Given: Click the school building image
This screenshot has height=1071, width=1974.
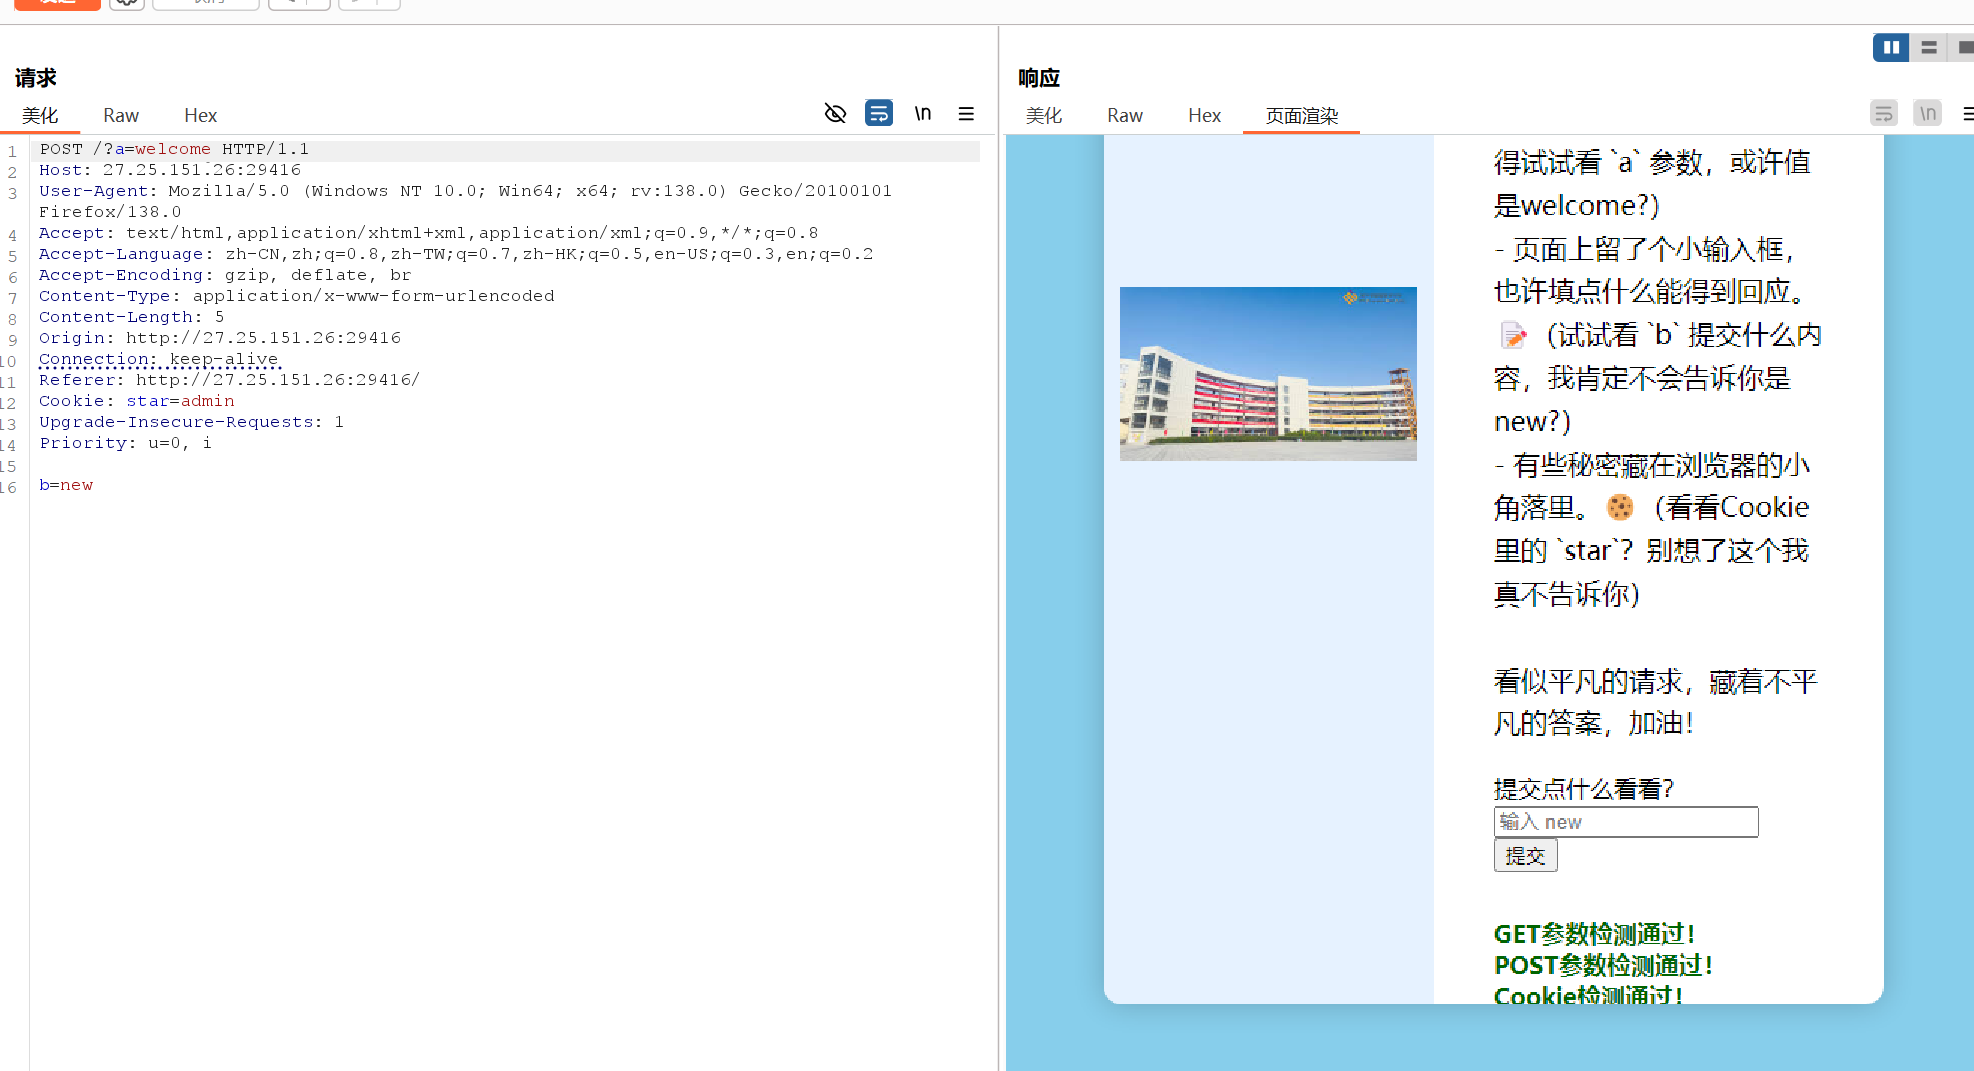Looking at the screenshot, I should [x=1268, y=373].
